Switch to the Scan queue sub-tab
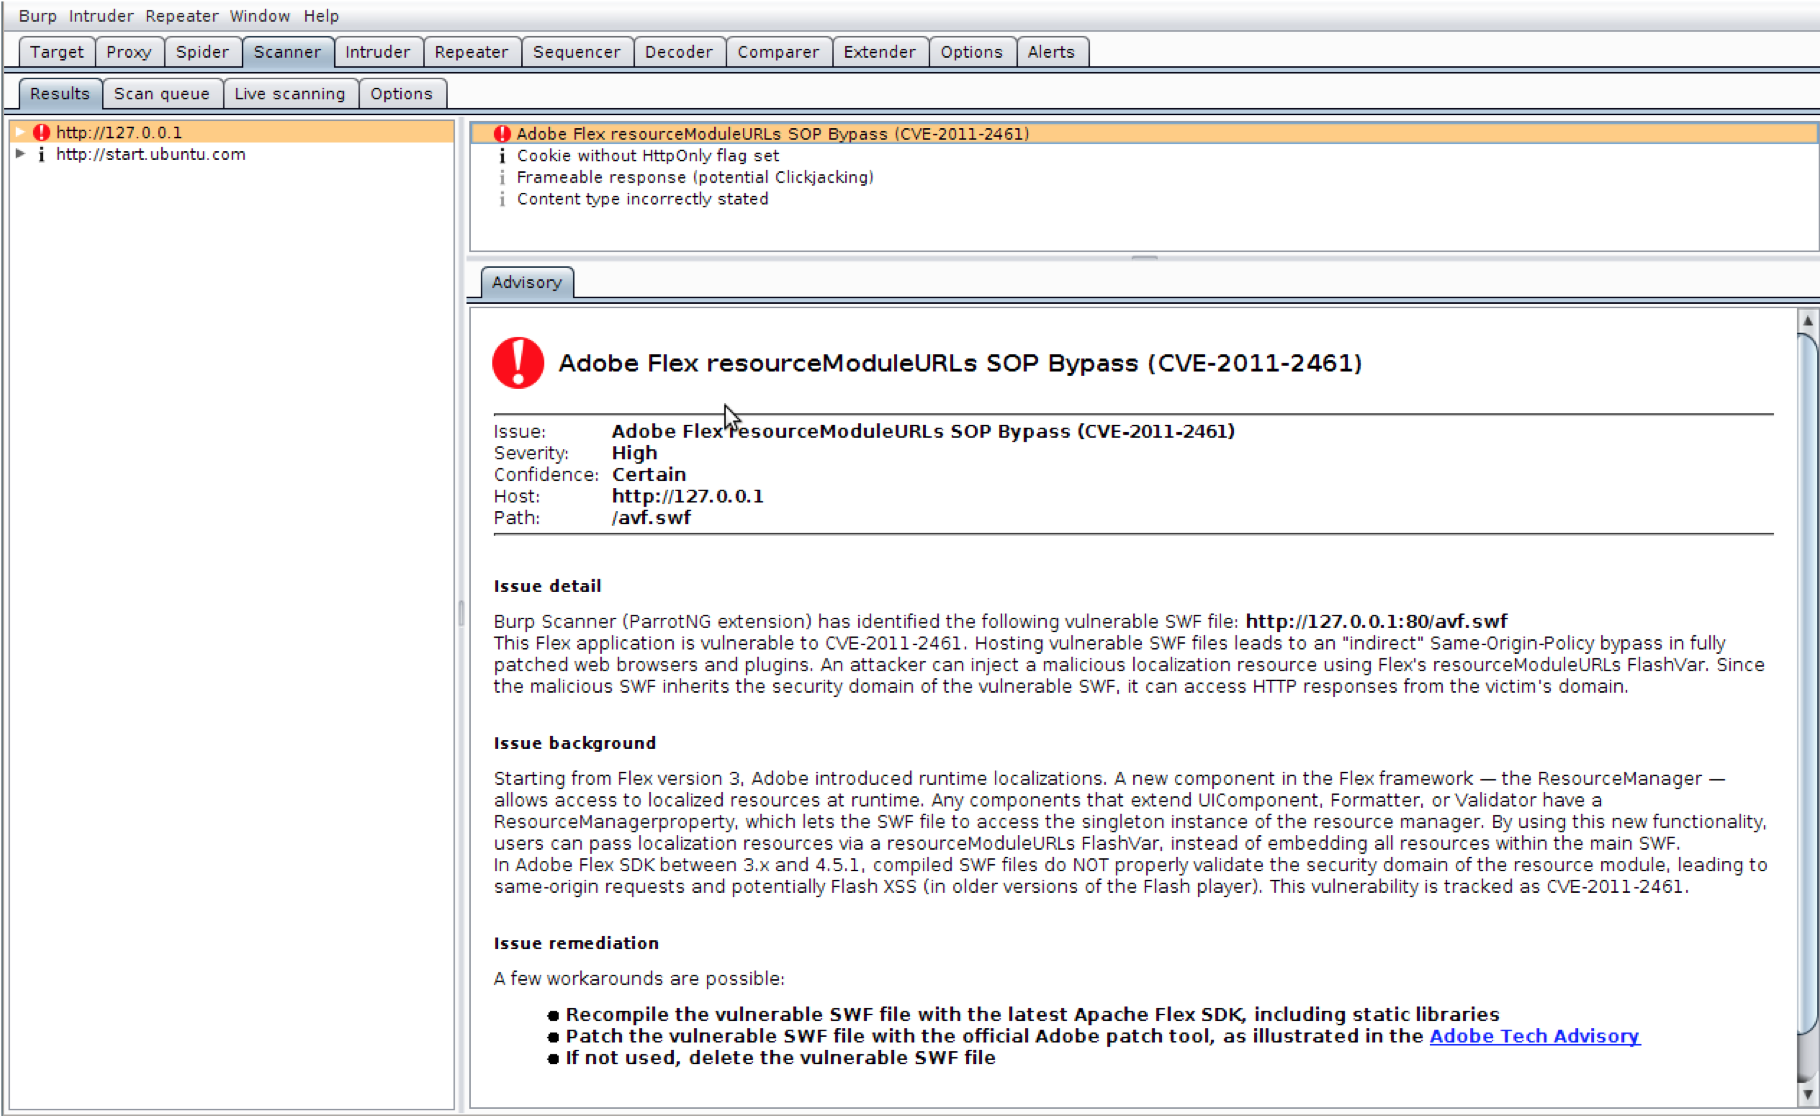The height and width of the screenshot is (1116, 1820). [x=162, y=94]
